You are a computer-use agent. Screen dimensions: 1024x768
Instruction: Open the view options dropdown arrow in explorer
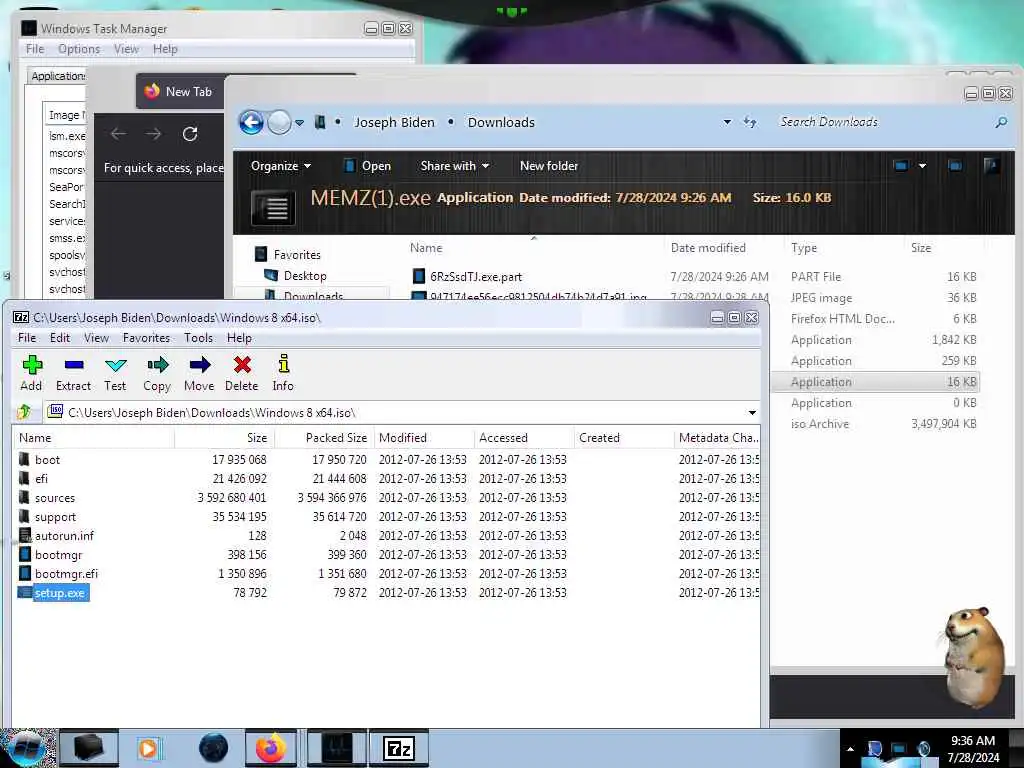922,166
